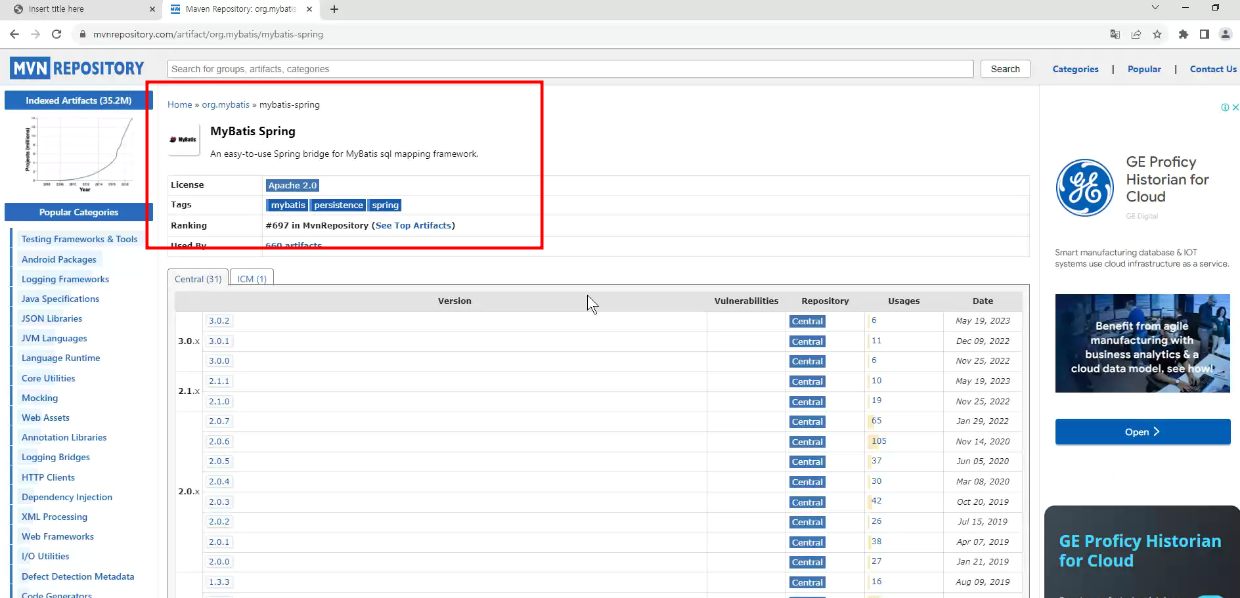Click the MVN Repository logo

tap(77, 68)
